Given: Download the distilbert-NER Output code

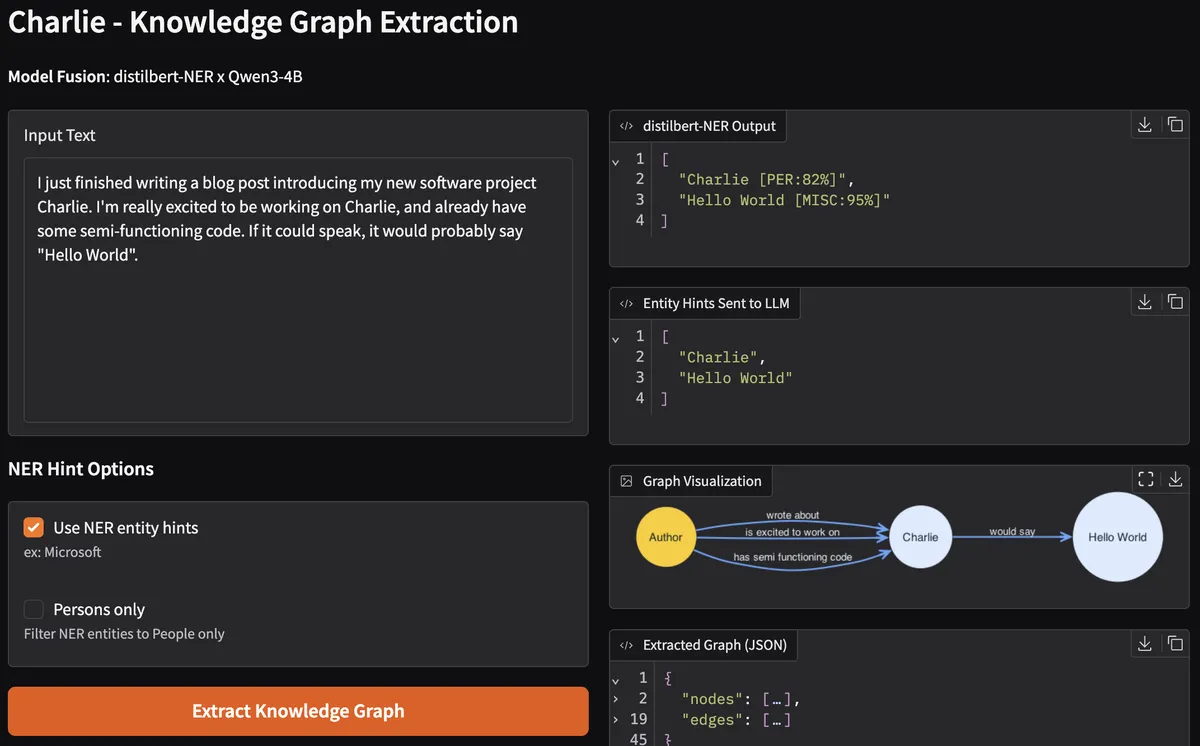Looking at the screenshot, I should click(1145, 125).
